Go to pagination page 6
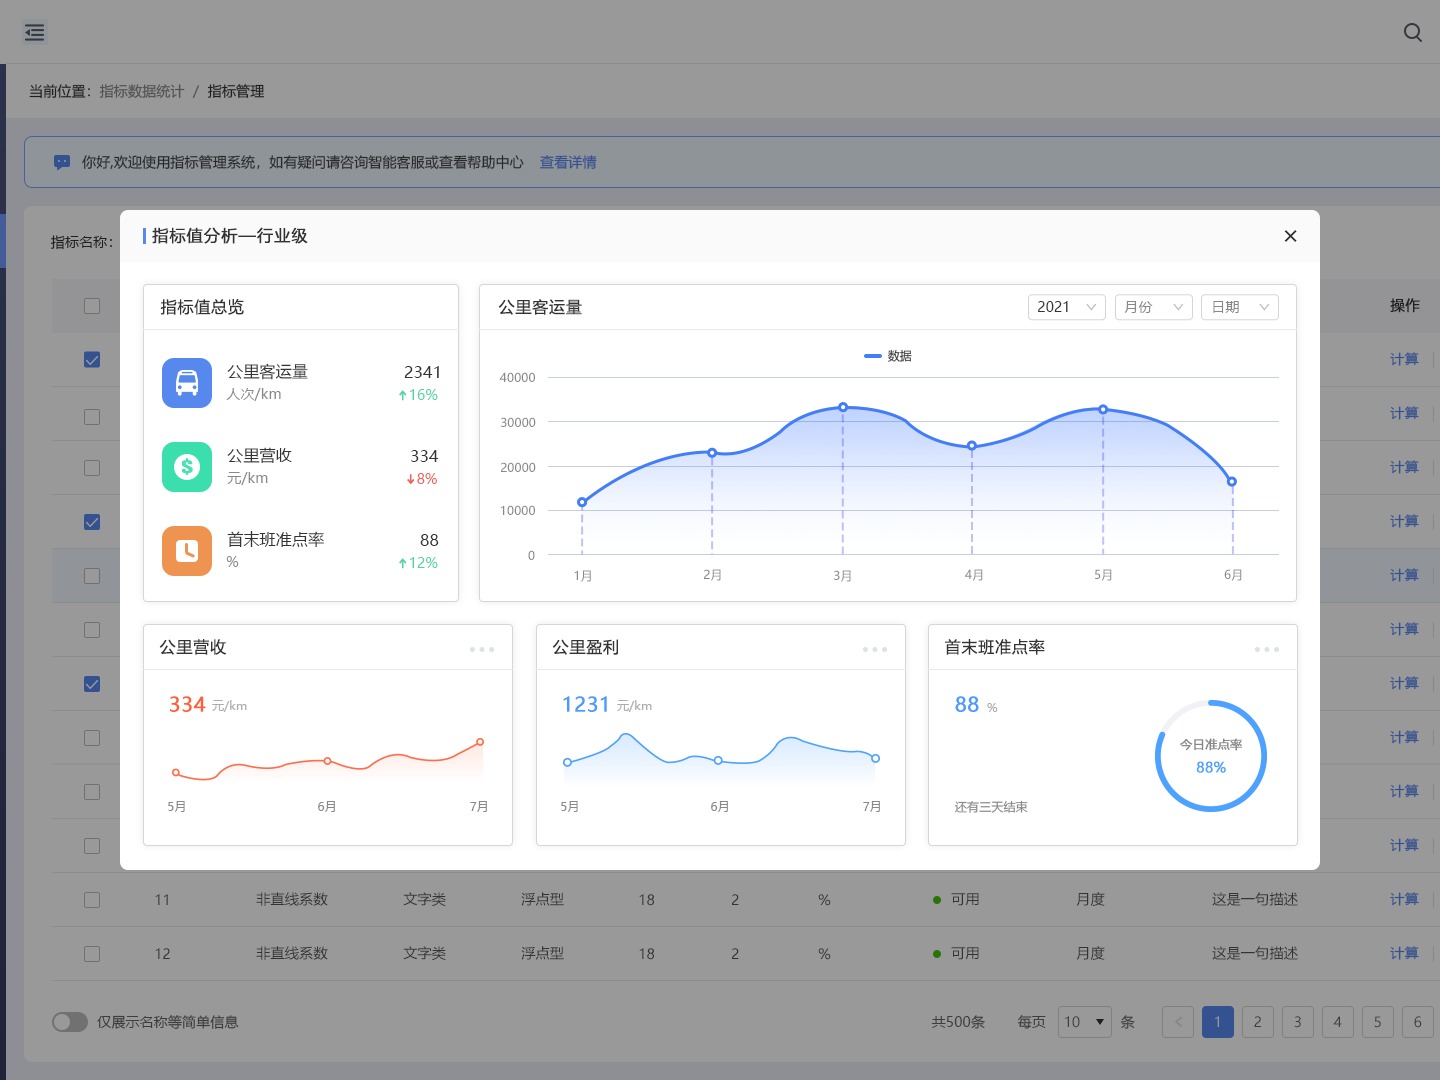Viewport: 1440px width, 1080px height. pos(1418,1022)
